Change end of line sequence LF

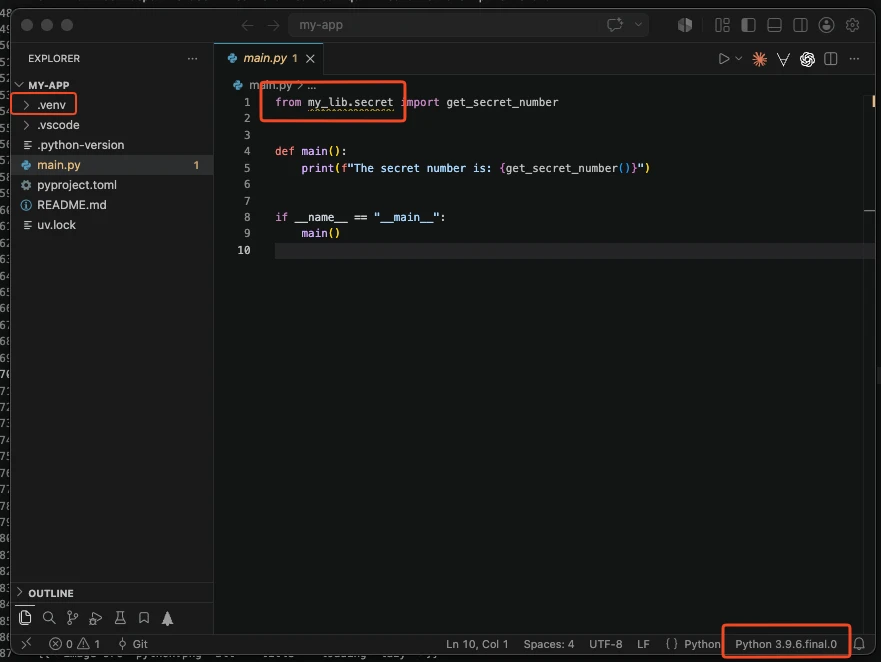coord(643,644)
